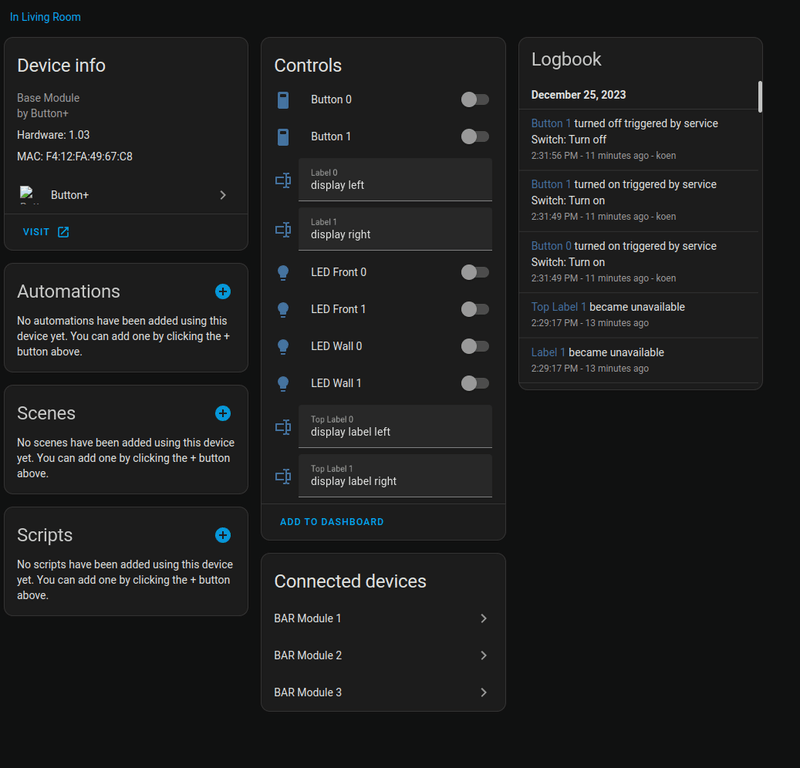Screen dimensions: 800x768
Task: Toggle the Button 0 switch
Action: [x=475, y=100]
